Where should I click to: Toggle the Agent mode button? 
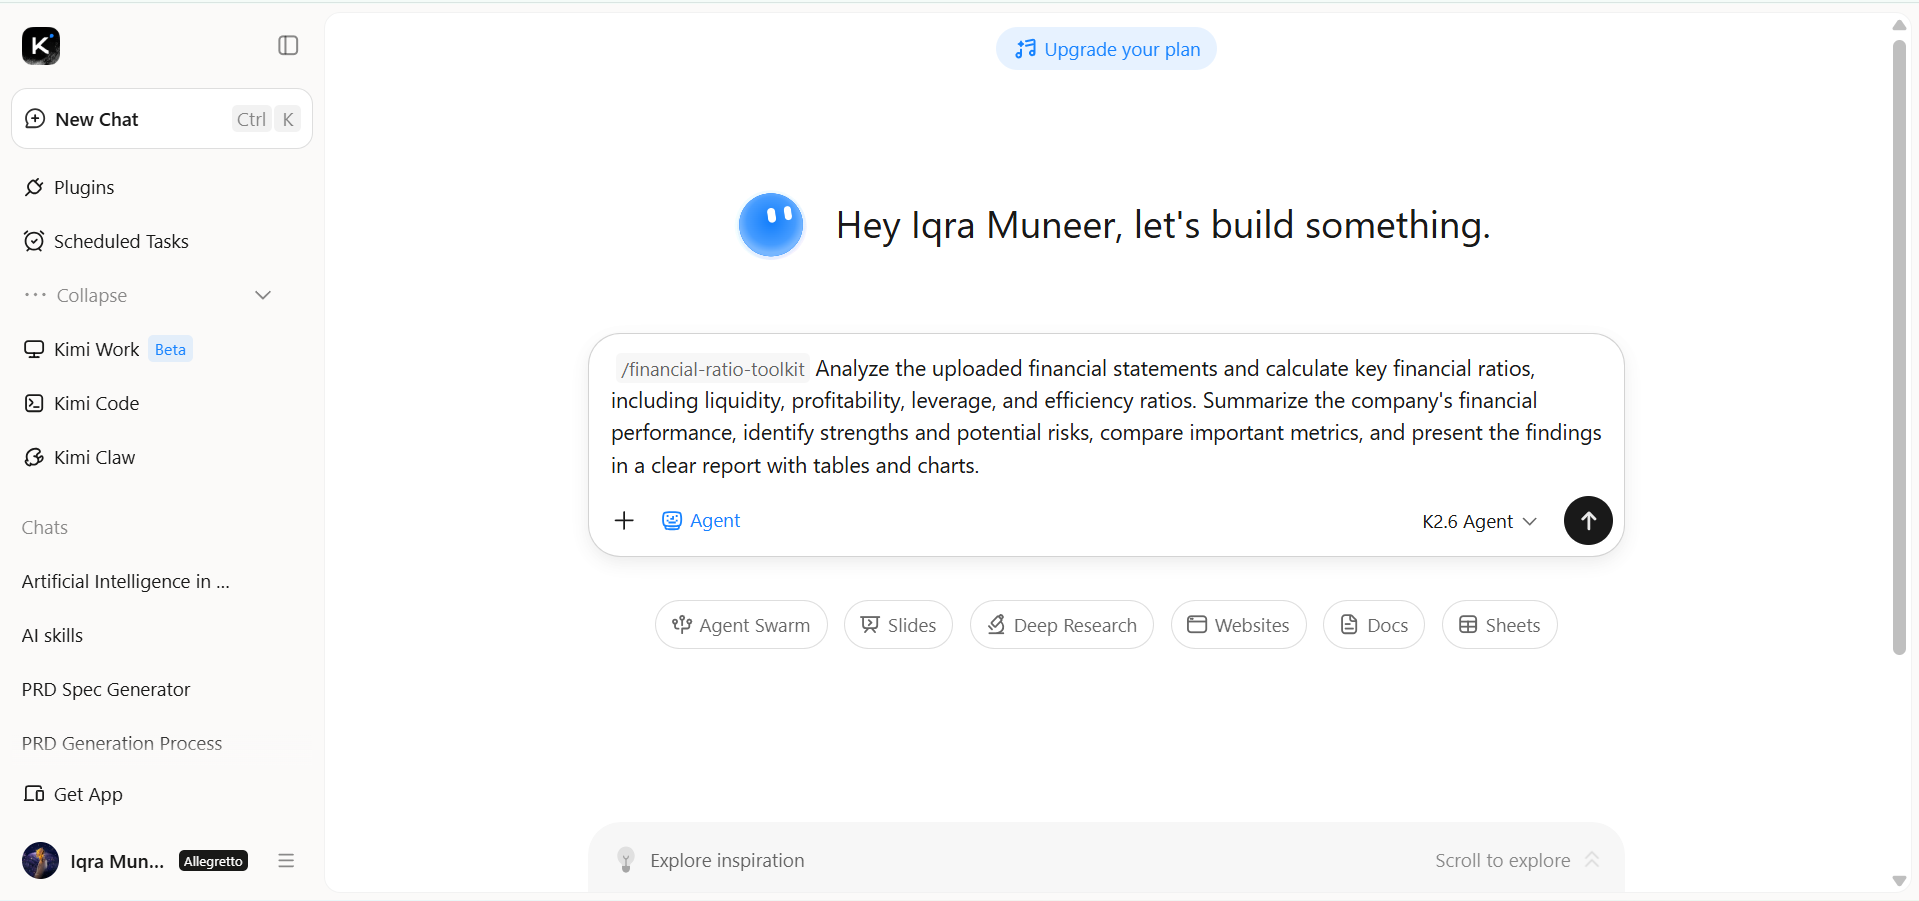[701, 520]
